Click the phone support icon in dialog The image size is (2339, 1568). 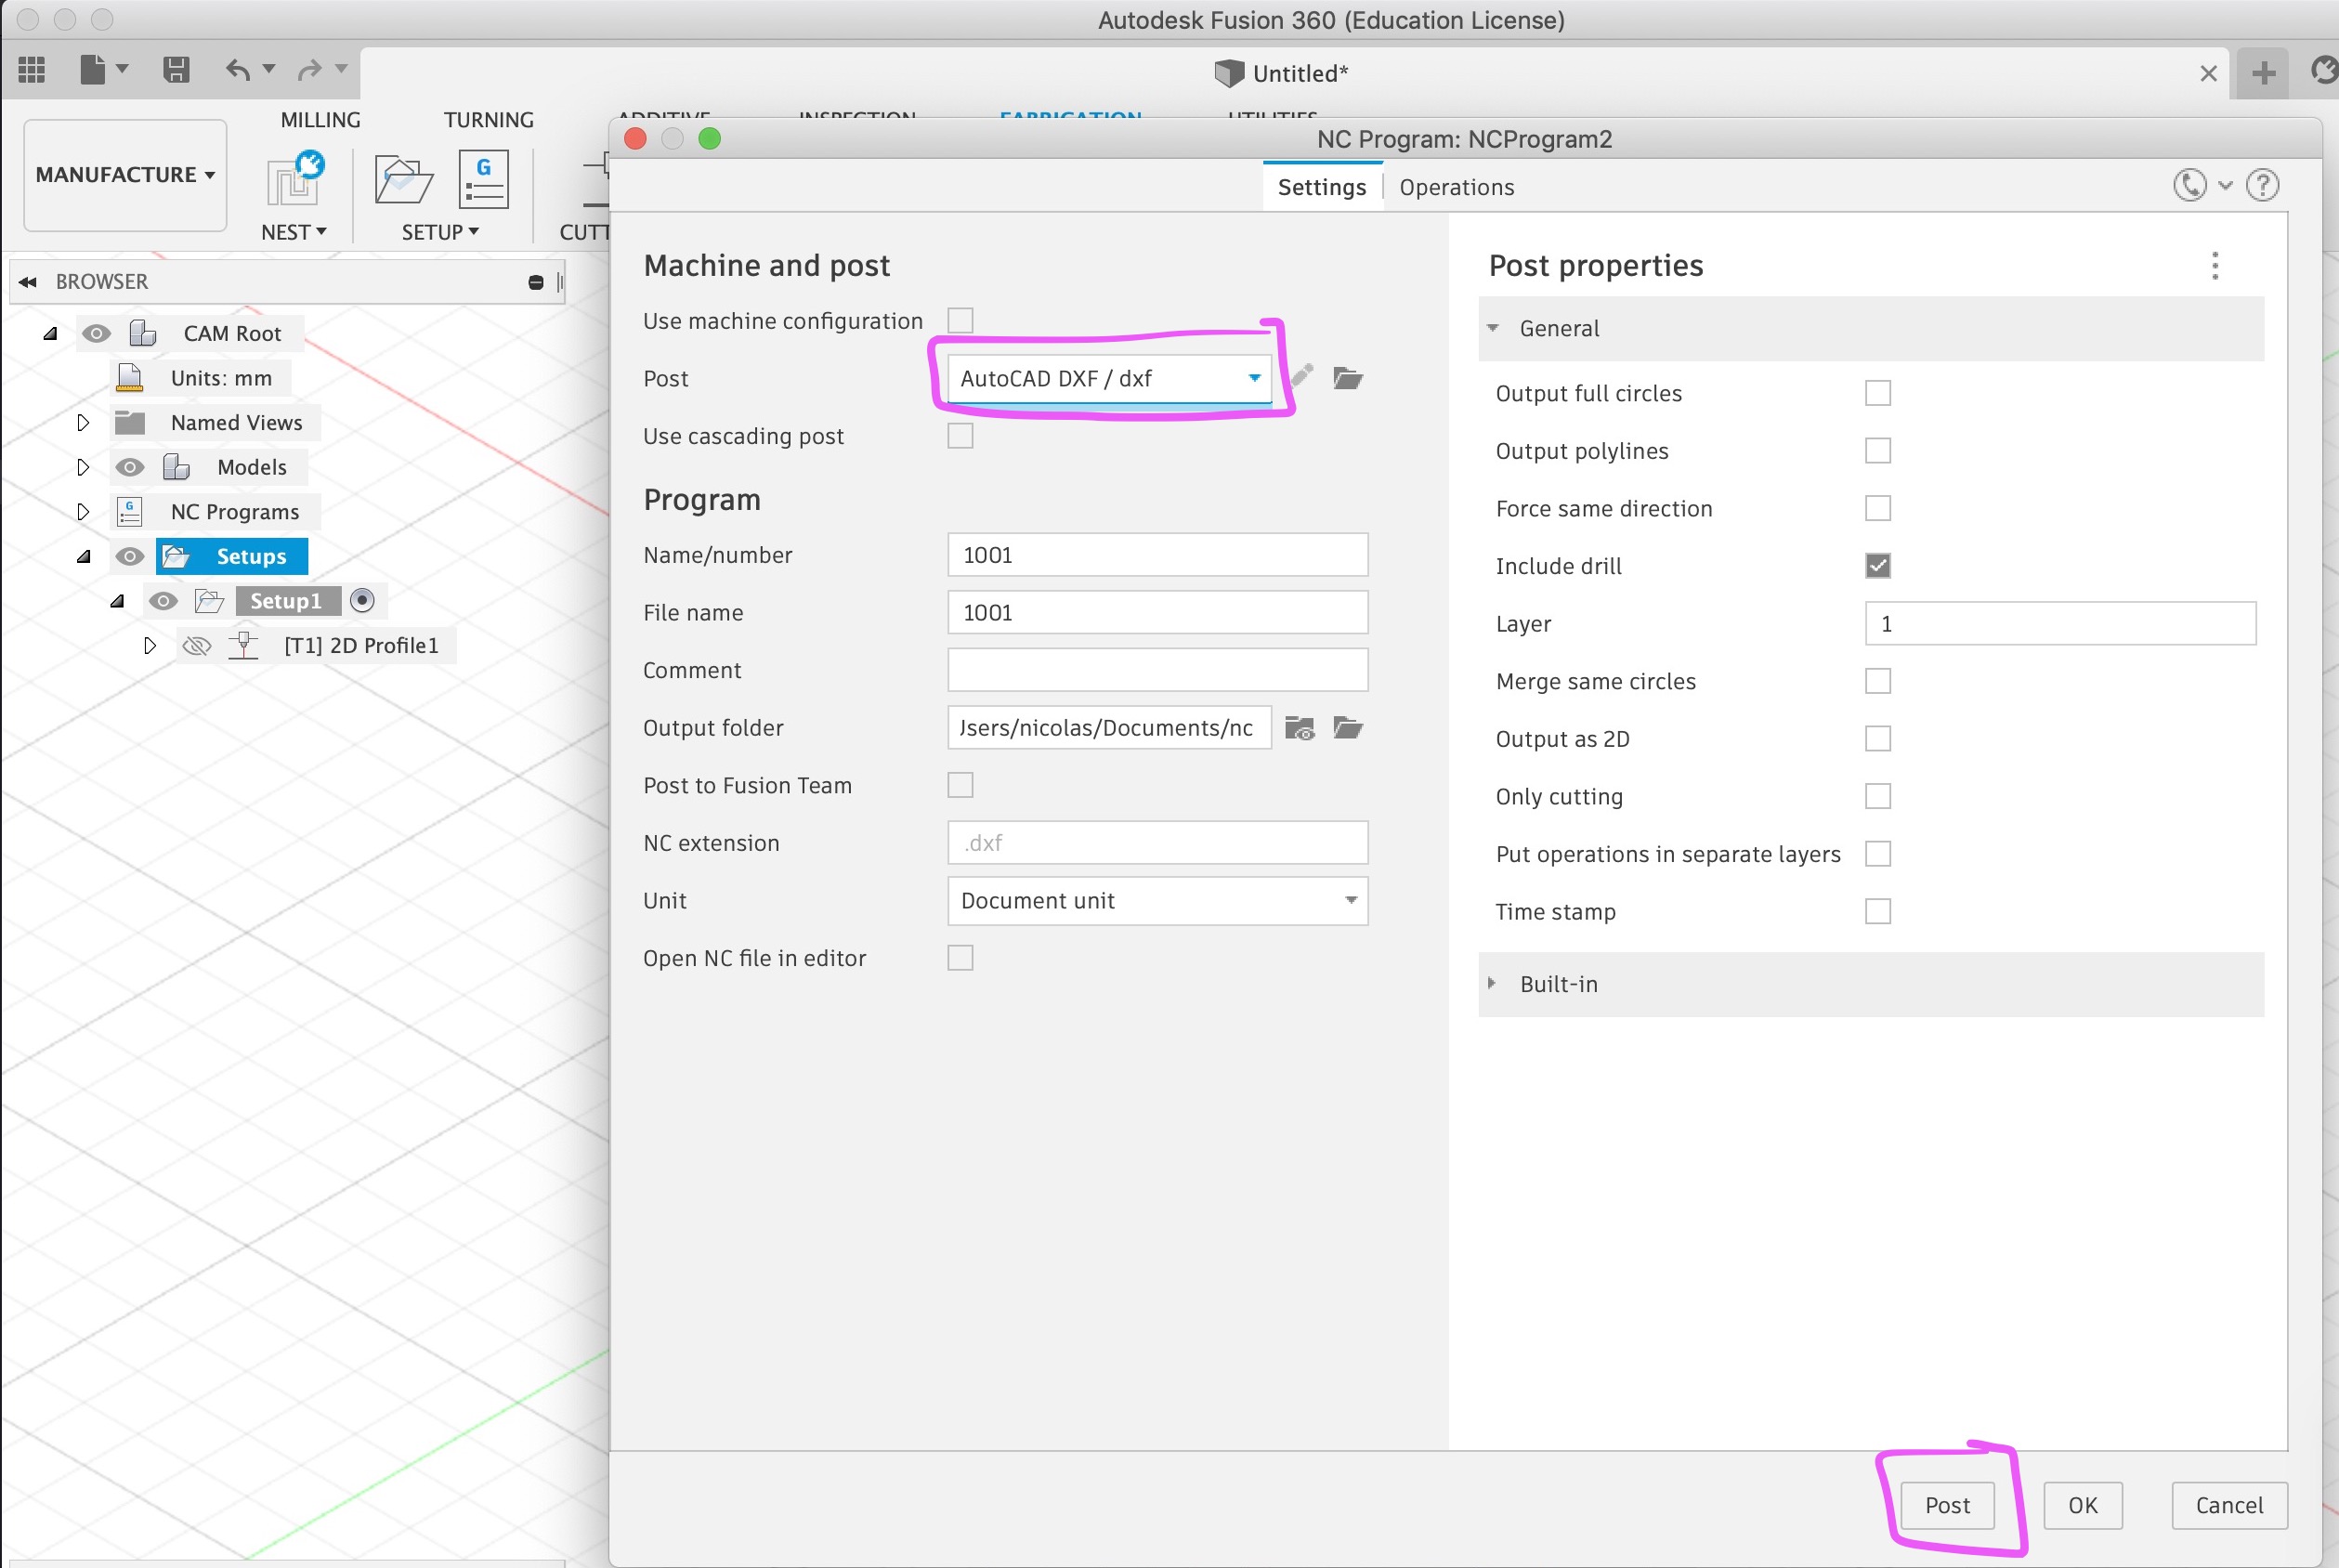[2190, 185]
